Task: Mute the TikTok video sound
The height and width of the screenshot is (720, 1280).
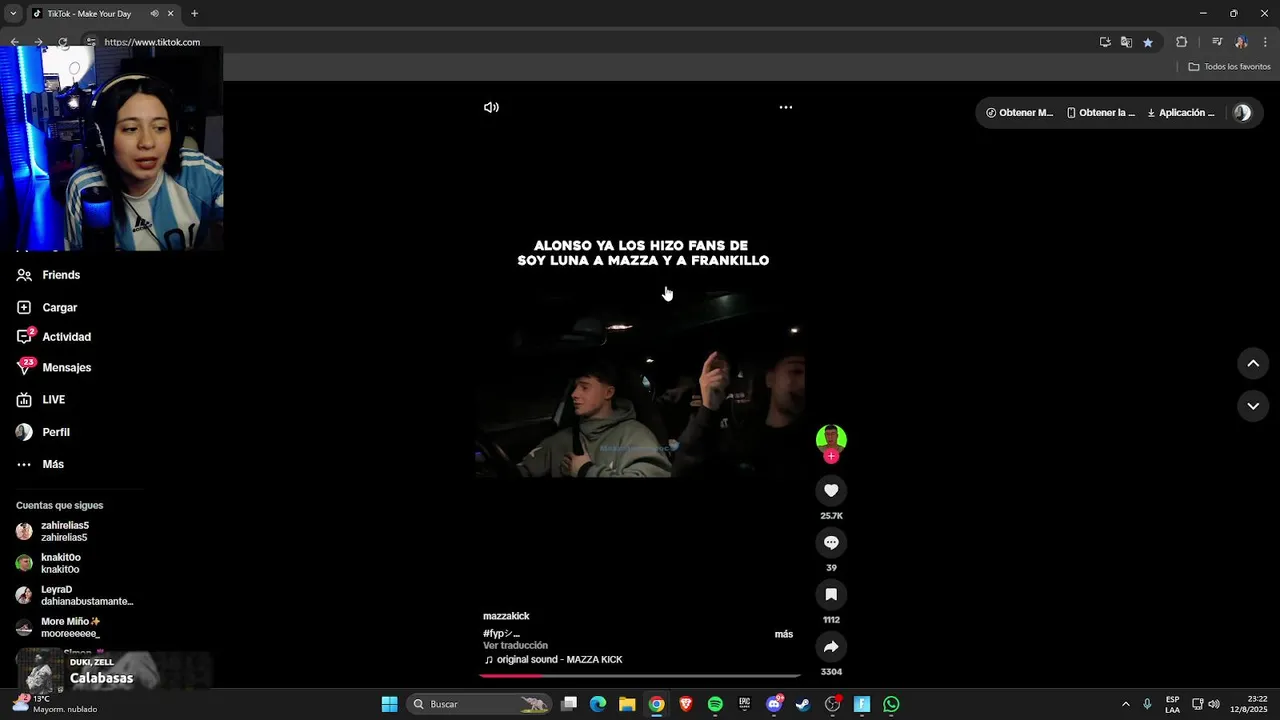Action: 491,107
